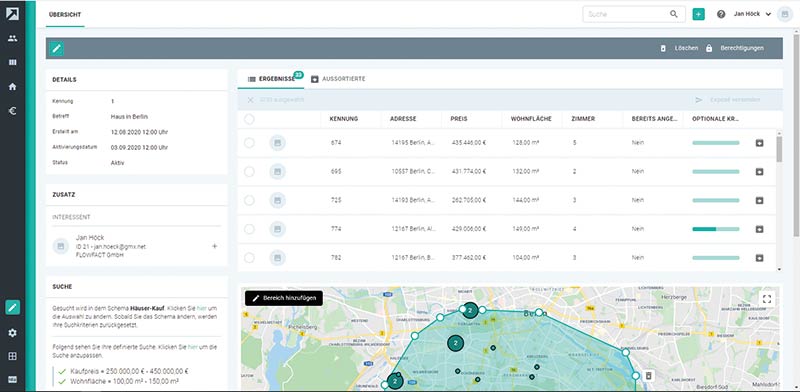Select row 782 checkbox
800x392 pixels.
coord(249,258)
